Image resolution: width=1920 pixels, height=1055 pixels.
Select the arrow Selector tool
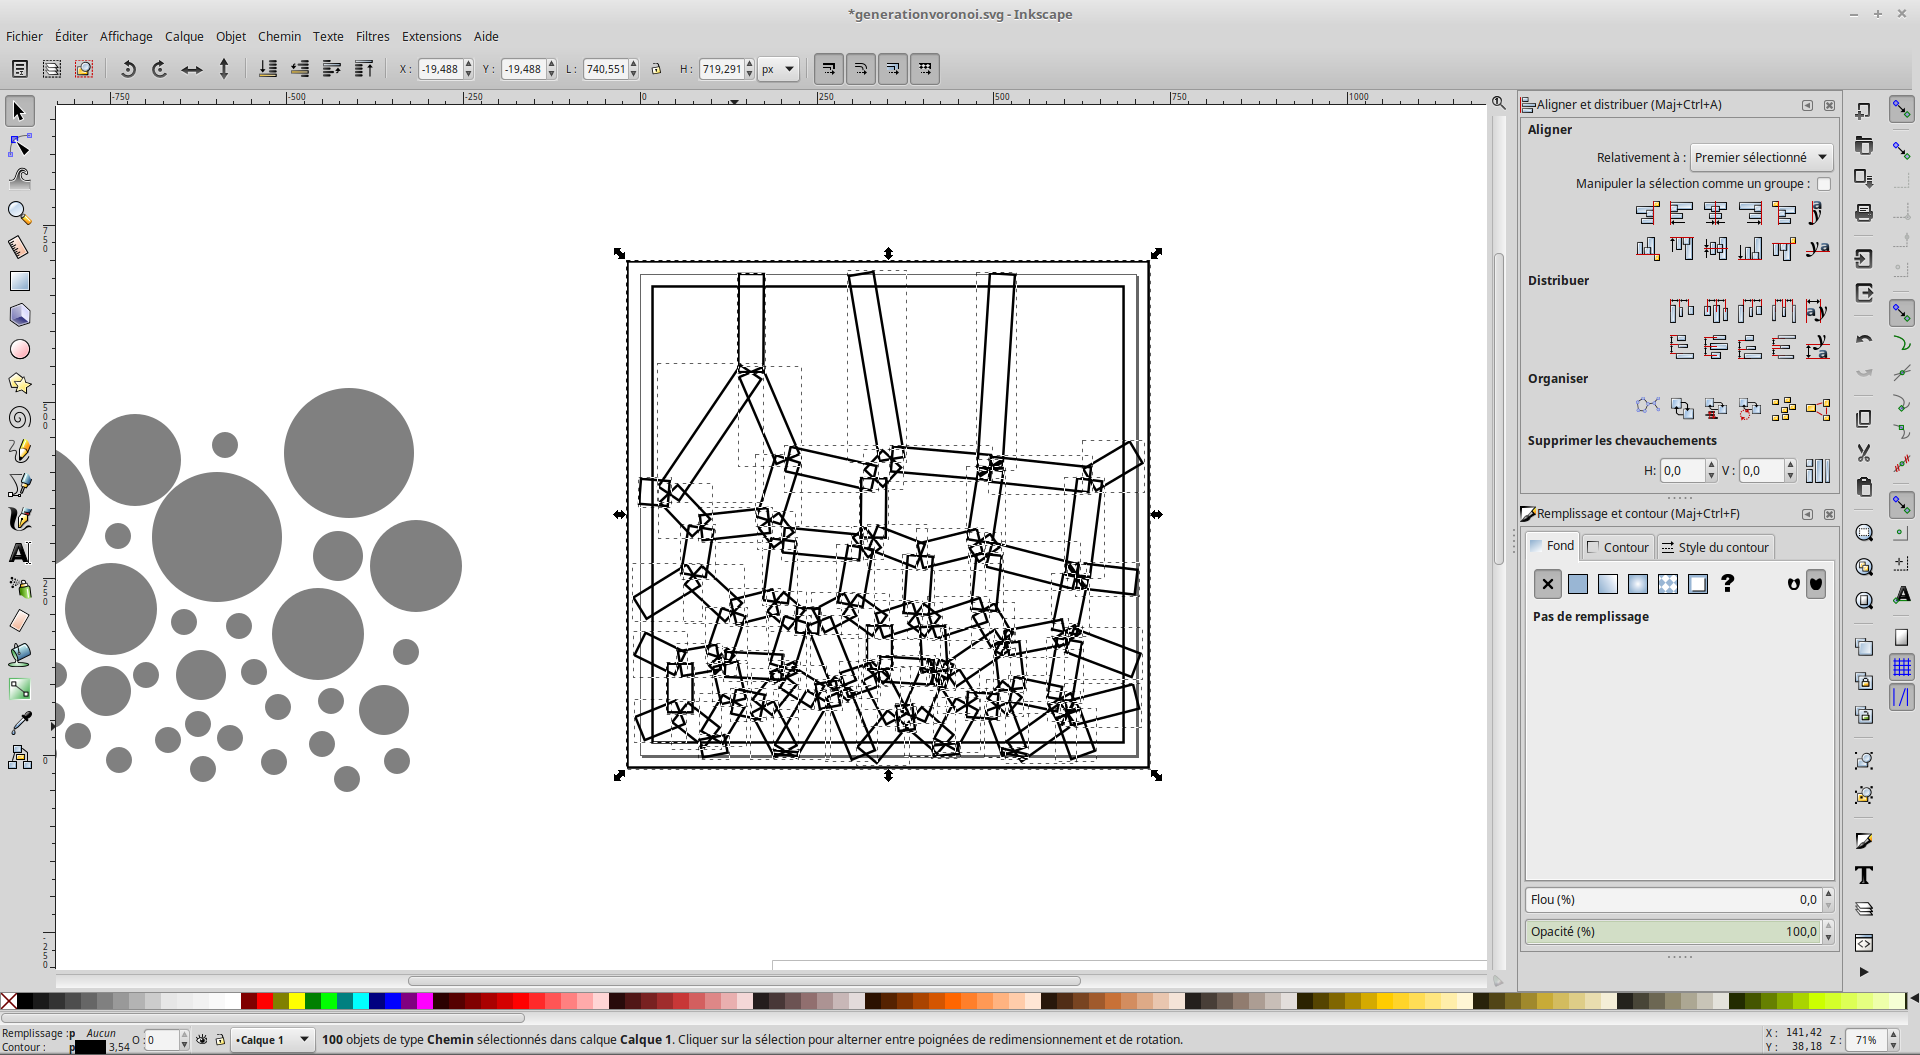tap(19, 111)
